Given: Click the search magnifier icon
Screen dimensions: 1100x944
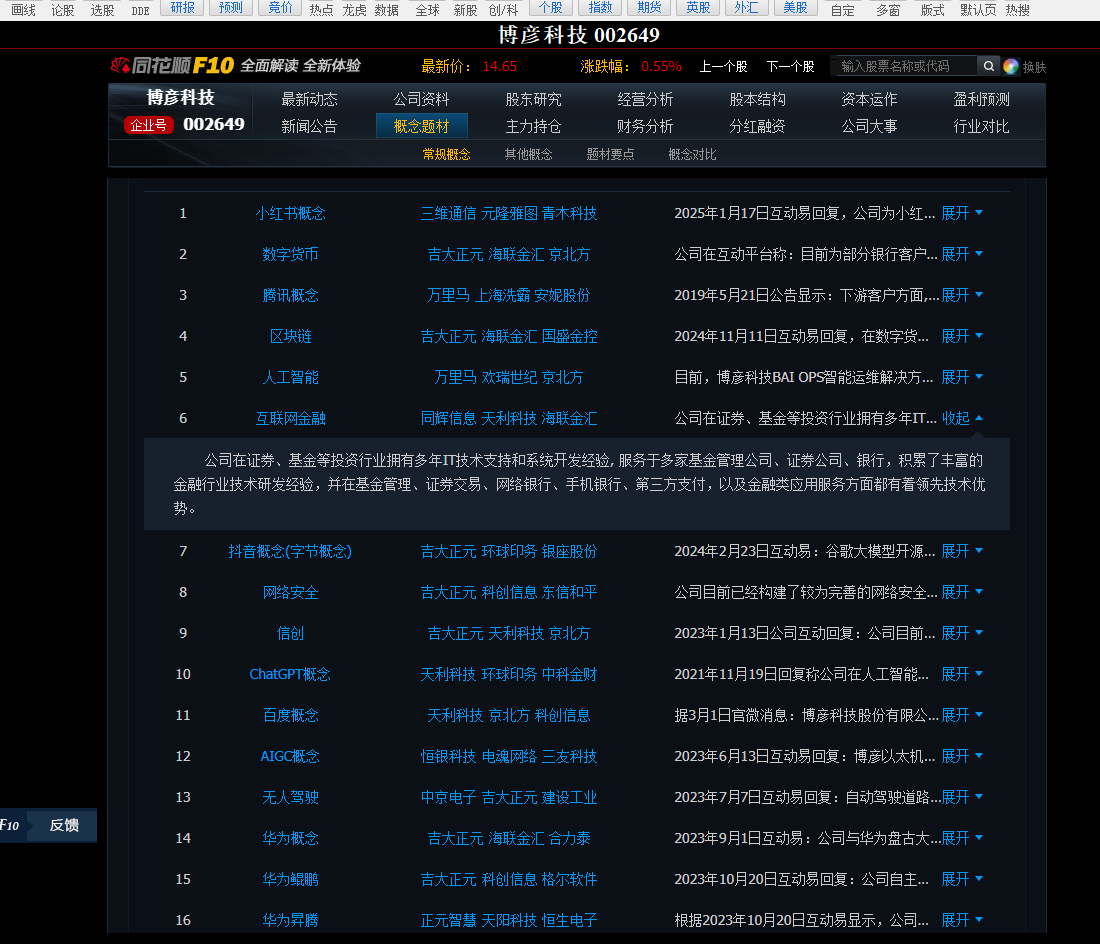Looking at the screenshot, I should click(x=988, y=66).
